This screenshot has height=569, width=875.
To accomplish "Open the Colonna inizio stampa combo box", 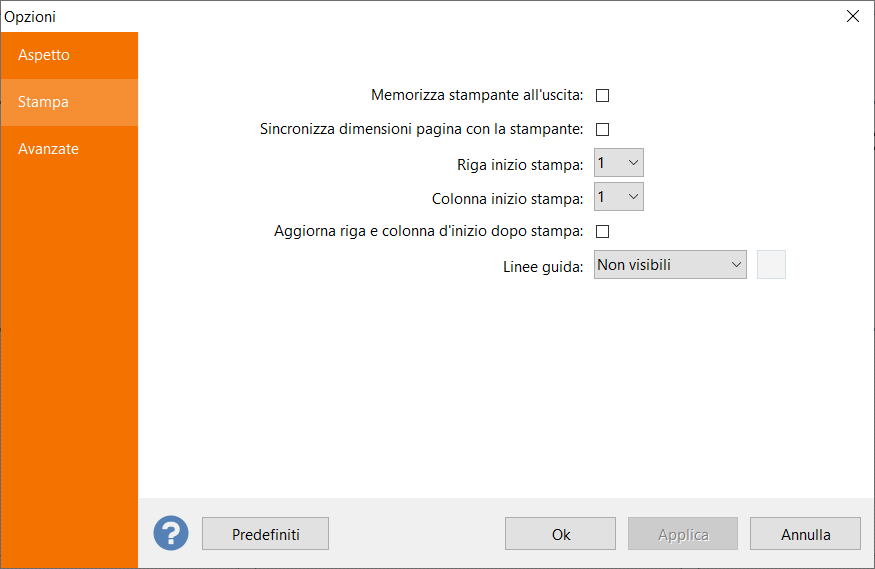I will [619, 197].
